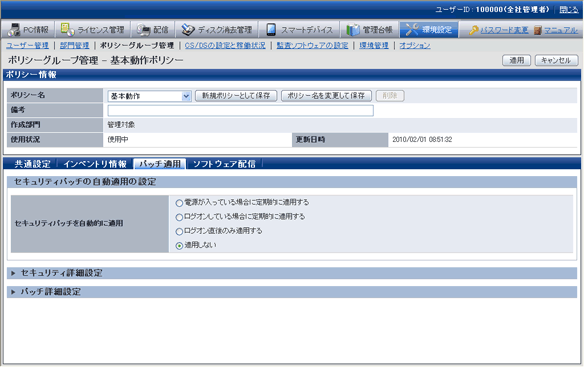Viewport: 584px width, 367px height.
Task: Open the PC情報 main menu
Action: click(x=28, y=29)
